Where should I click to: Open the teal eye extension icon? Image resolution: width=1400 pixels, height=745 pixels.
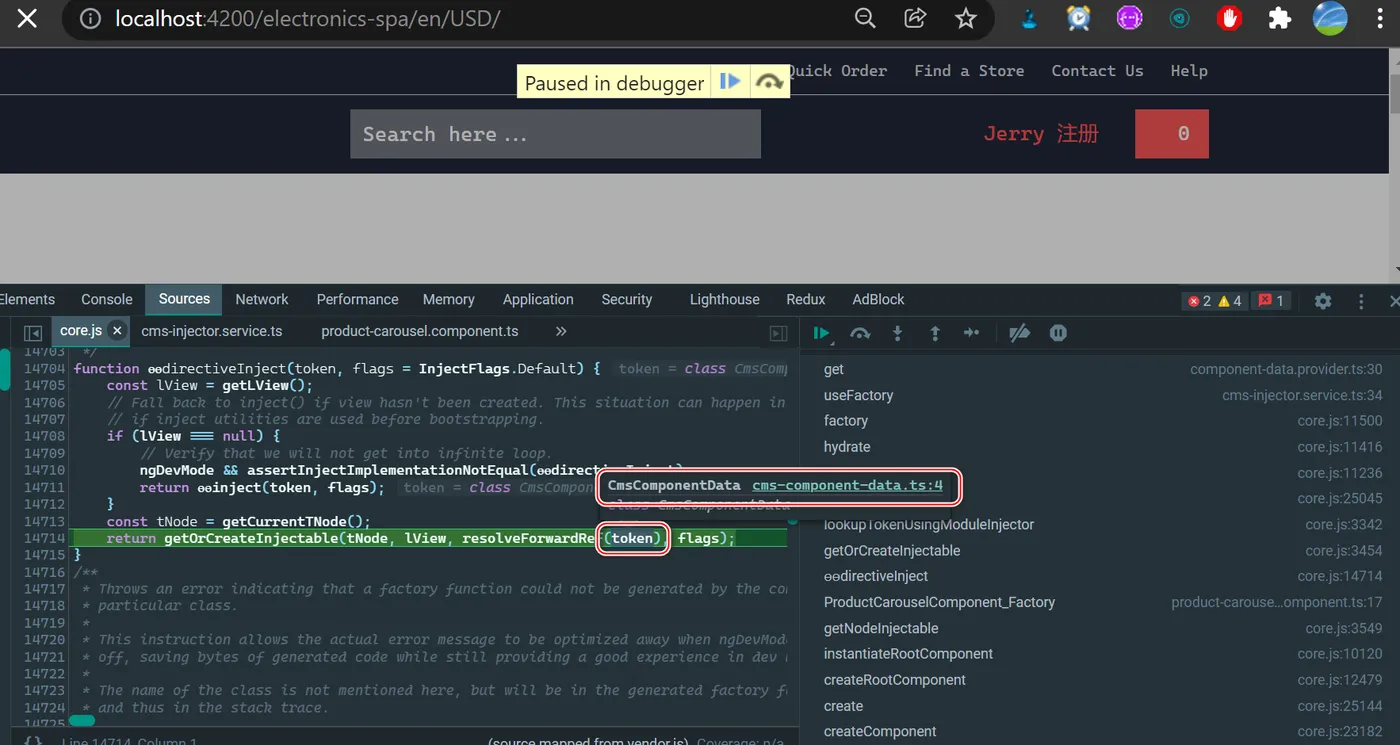point(1179,19)
